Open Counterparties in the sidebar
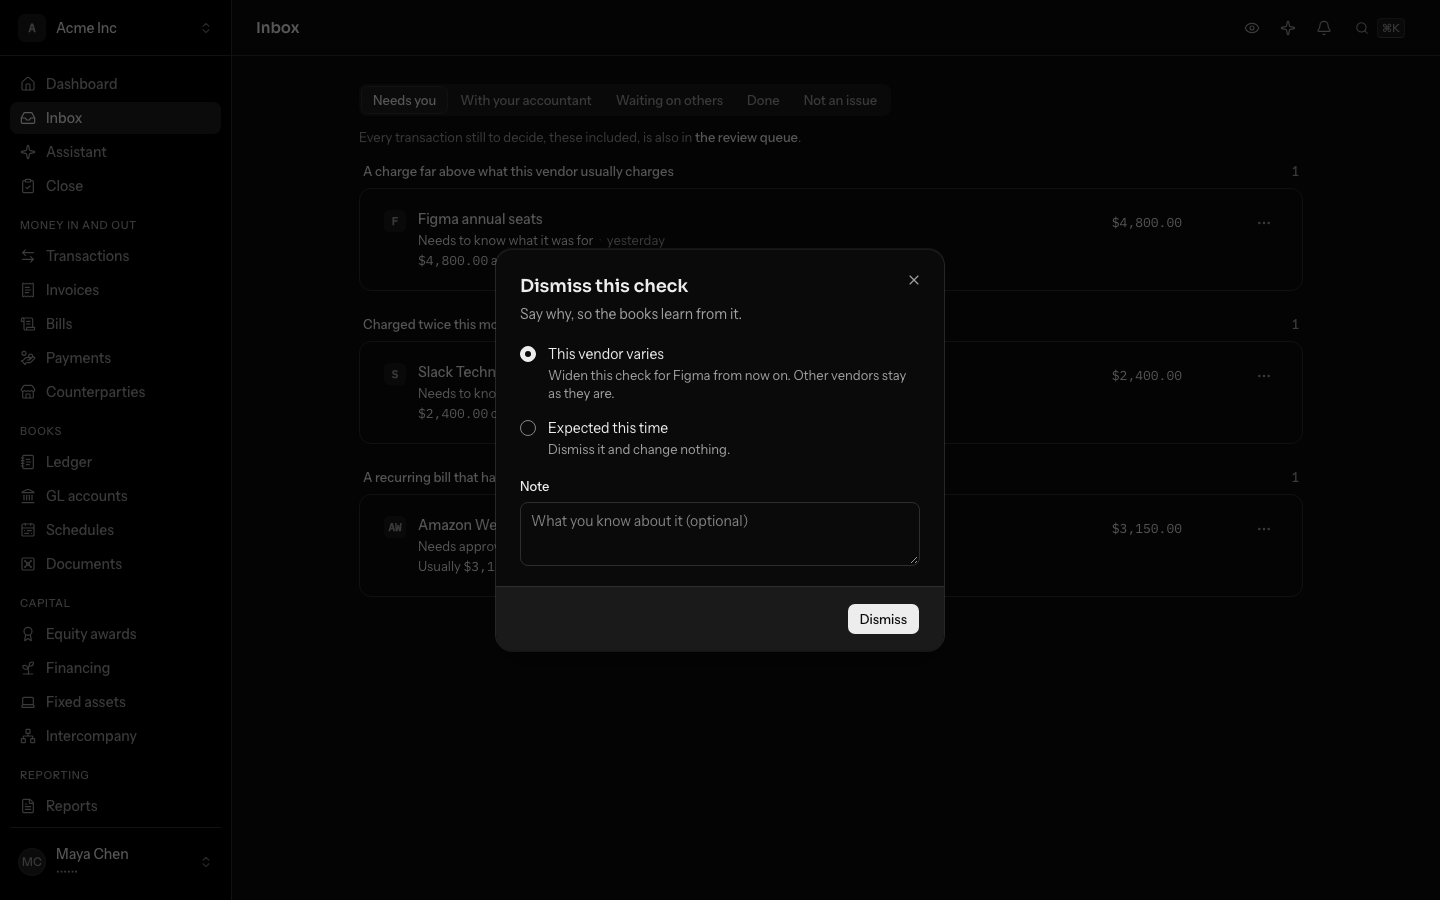 tap(115, 392)
